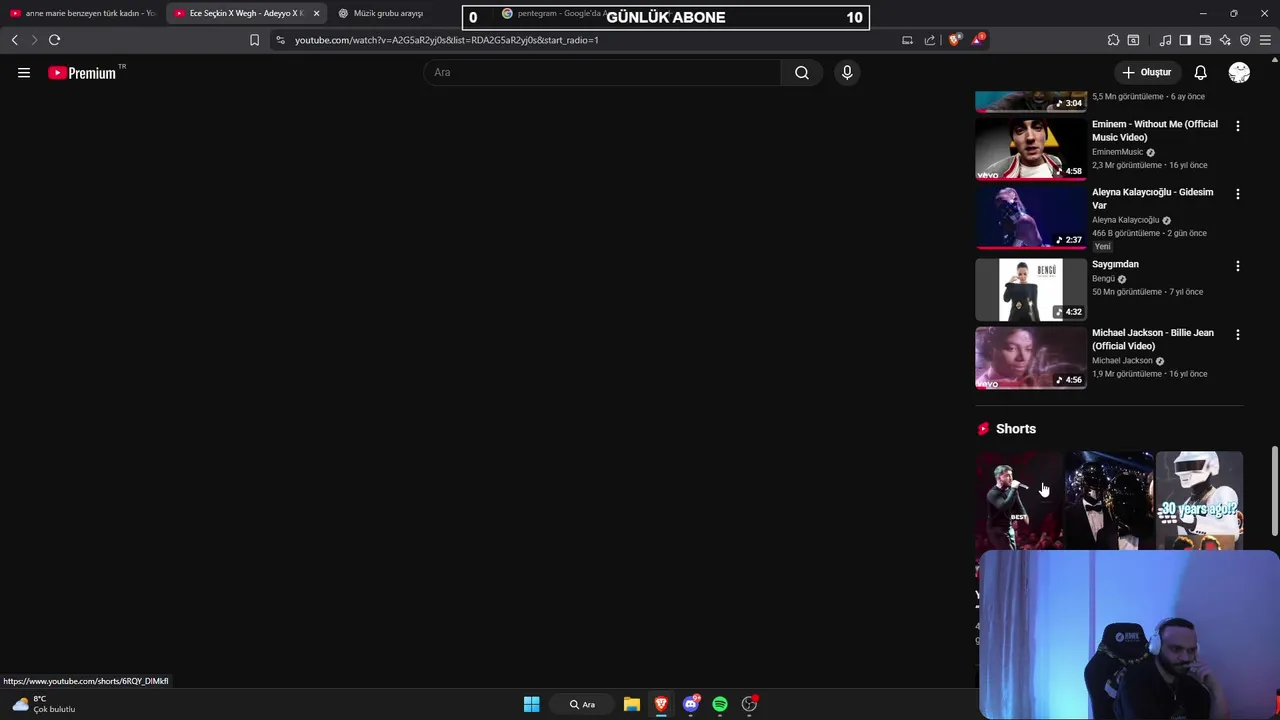Open the '30 years ago?' Short thumbnail

pos(1199,500)
